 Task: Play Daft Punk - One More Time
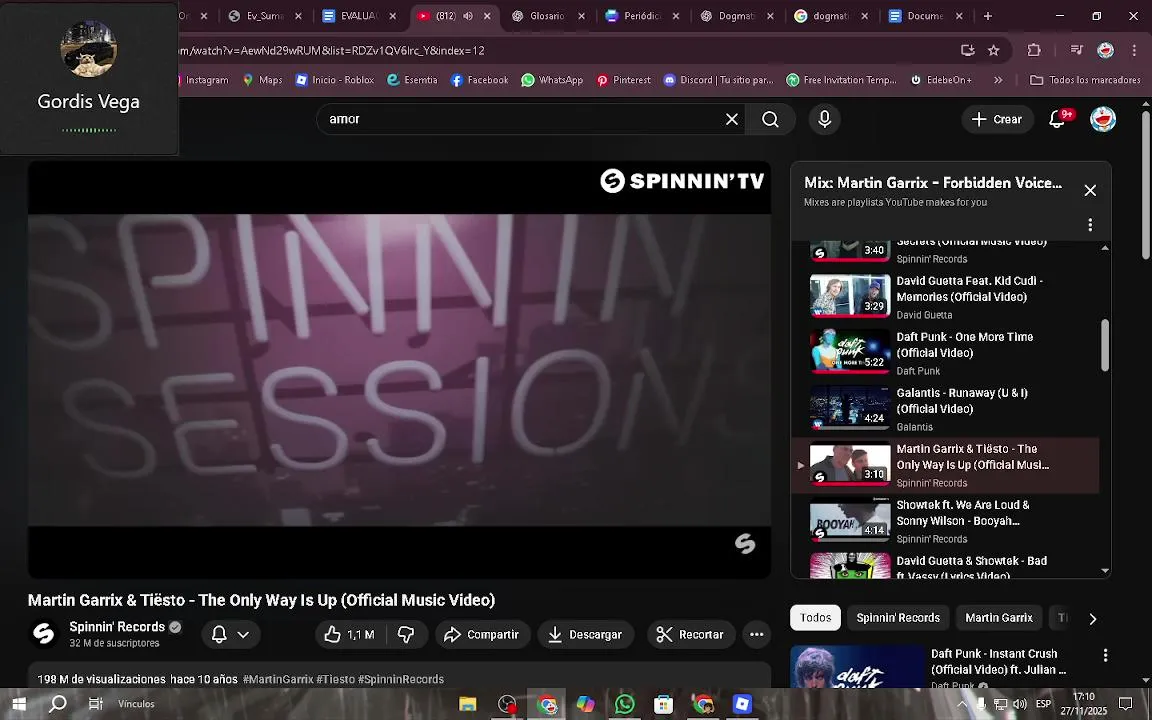tap(947, 353)
